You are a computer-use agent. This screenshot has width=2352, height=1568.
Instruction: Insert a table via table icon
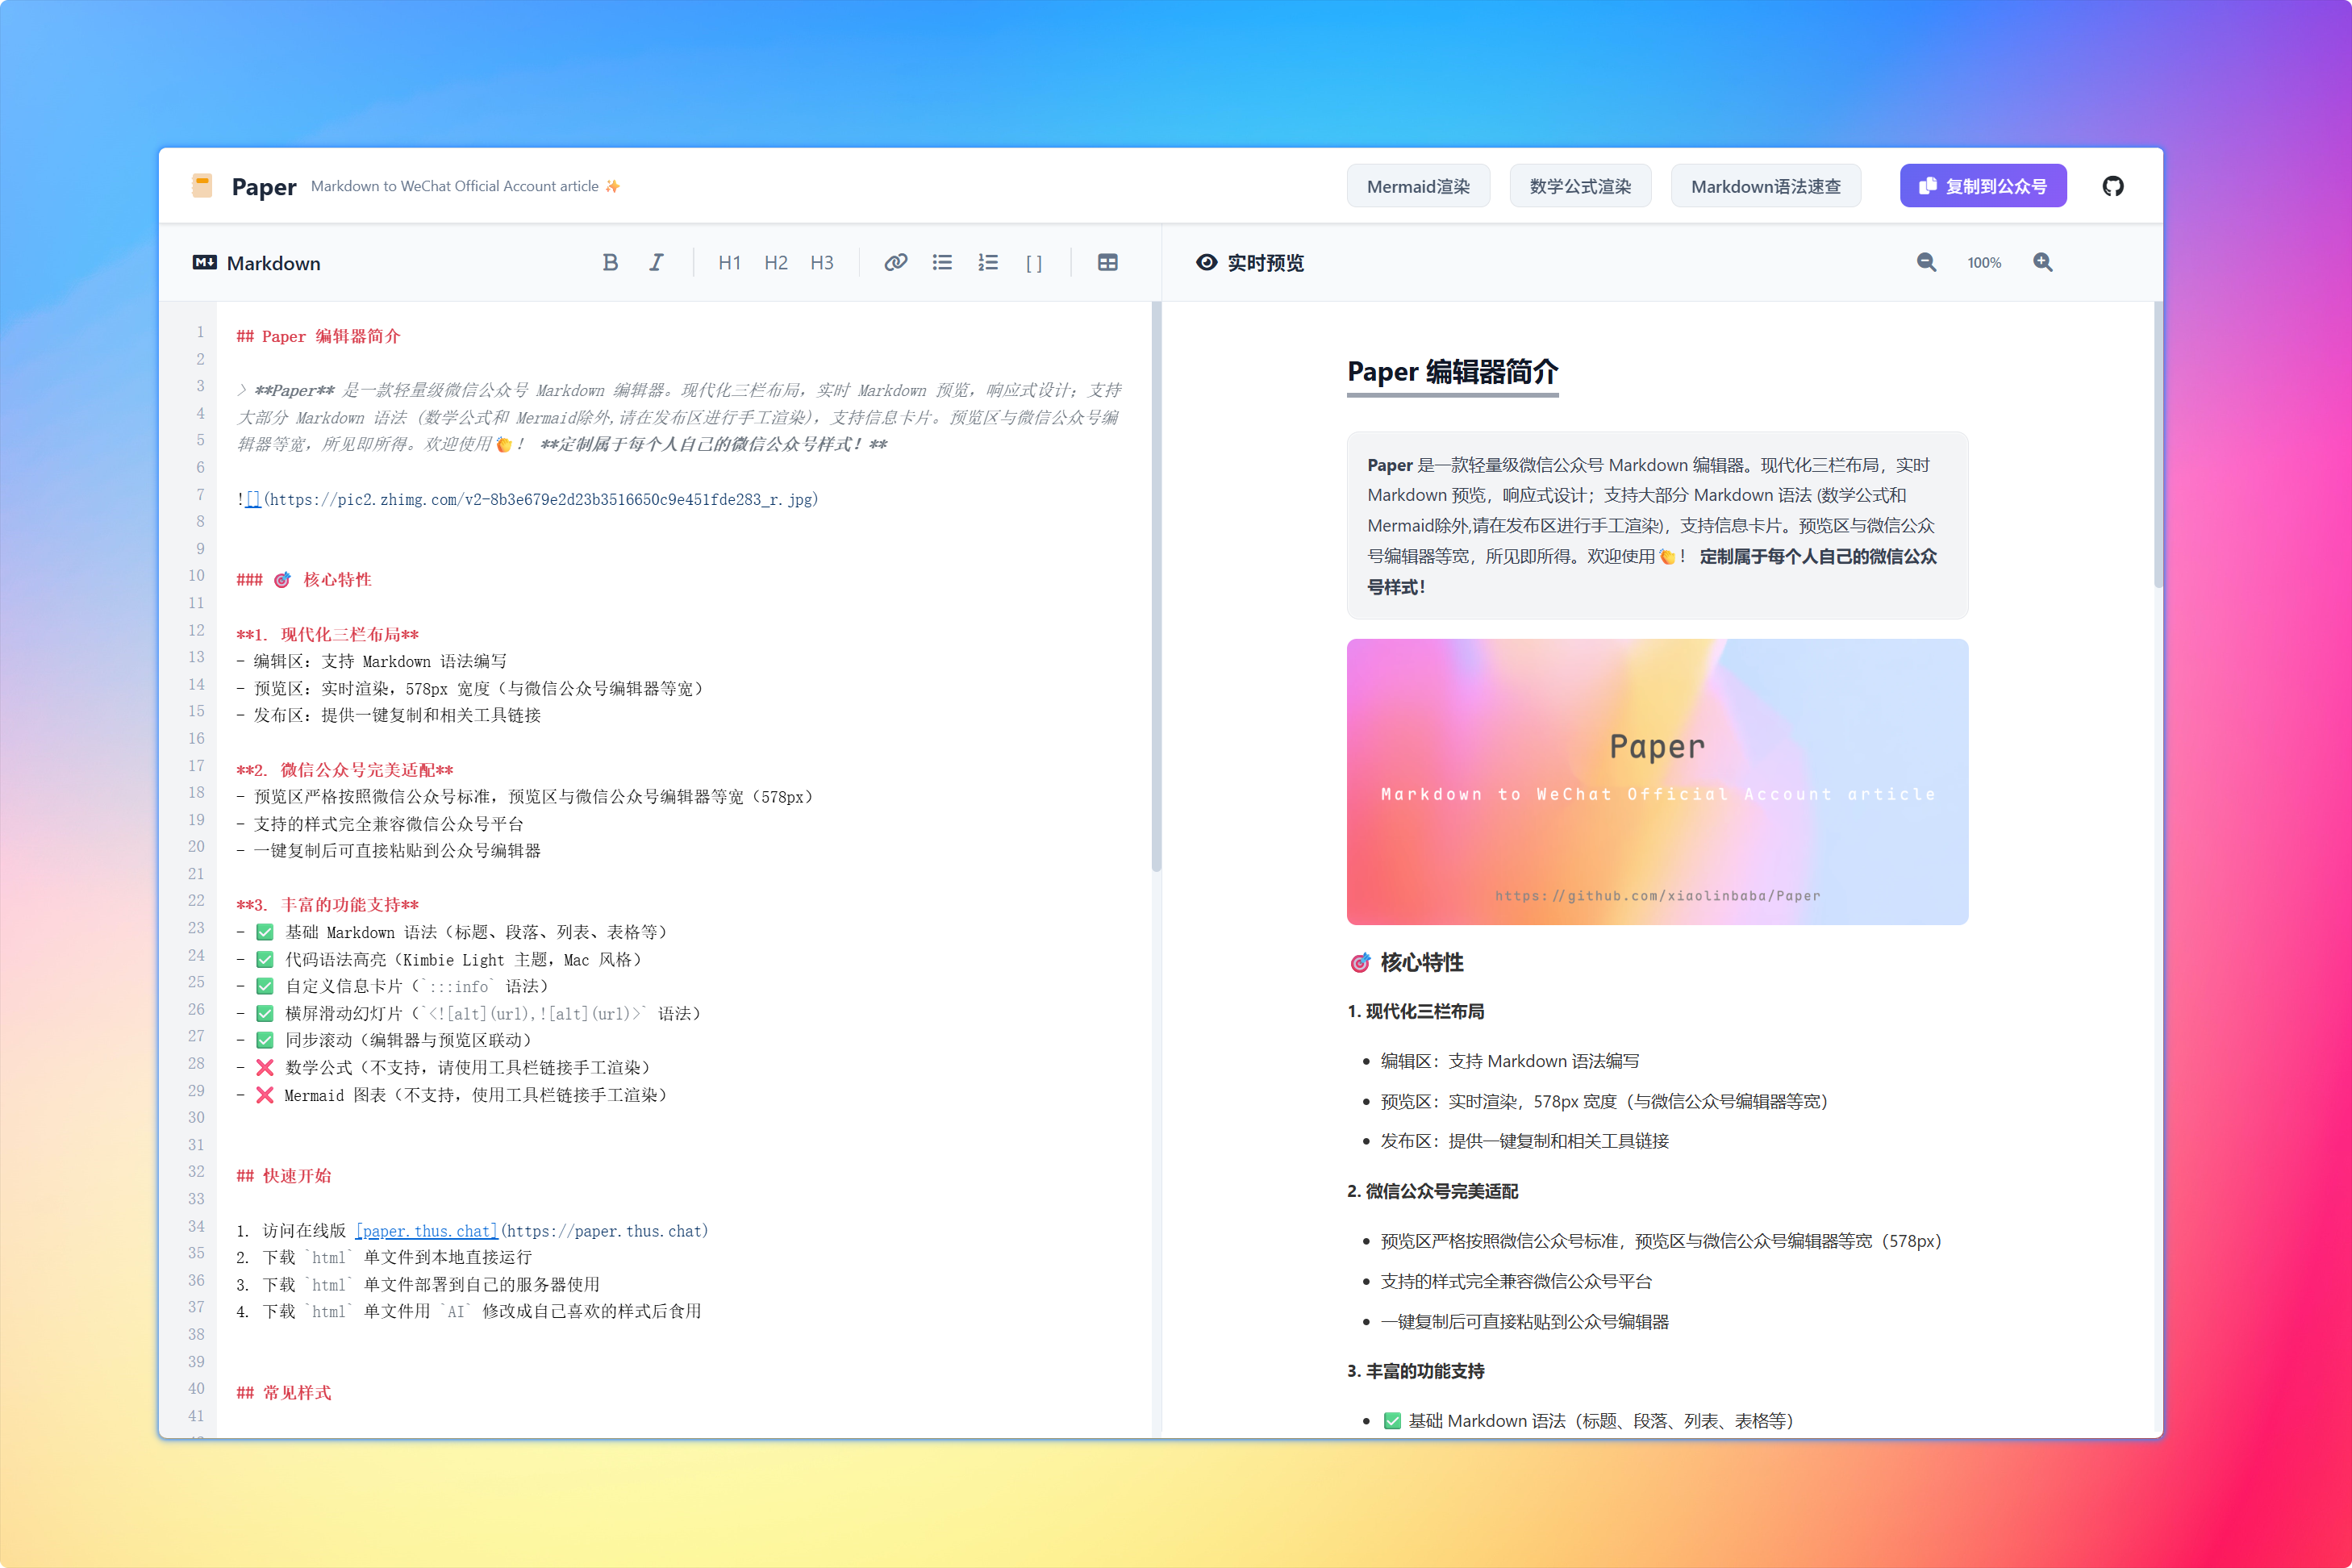coord(1107,262)
